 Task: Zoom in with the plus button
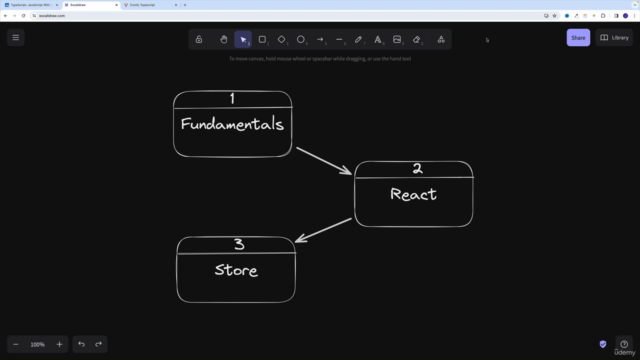59,344
